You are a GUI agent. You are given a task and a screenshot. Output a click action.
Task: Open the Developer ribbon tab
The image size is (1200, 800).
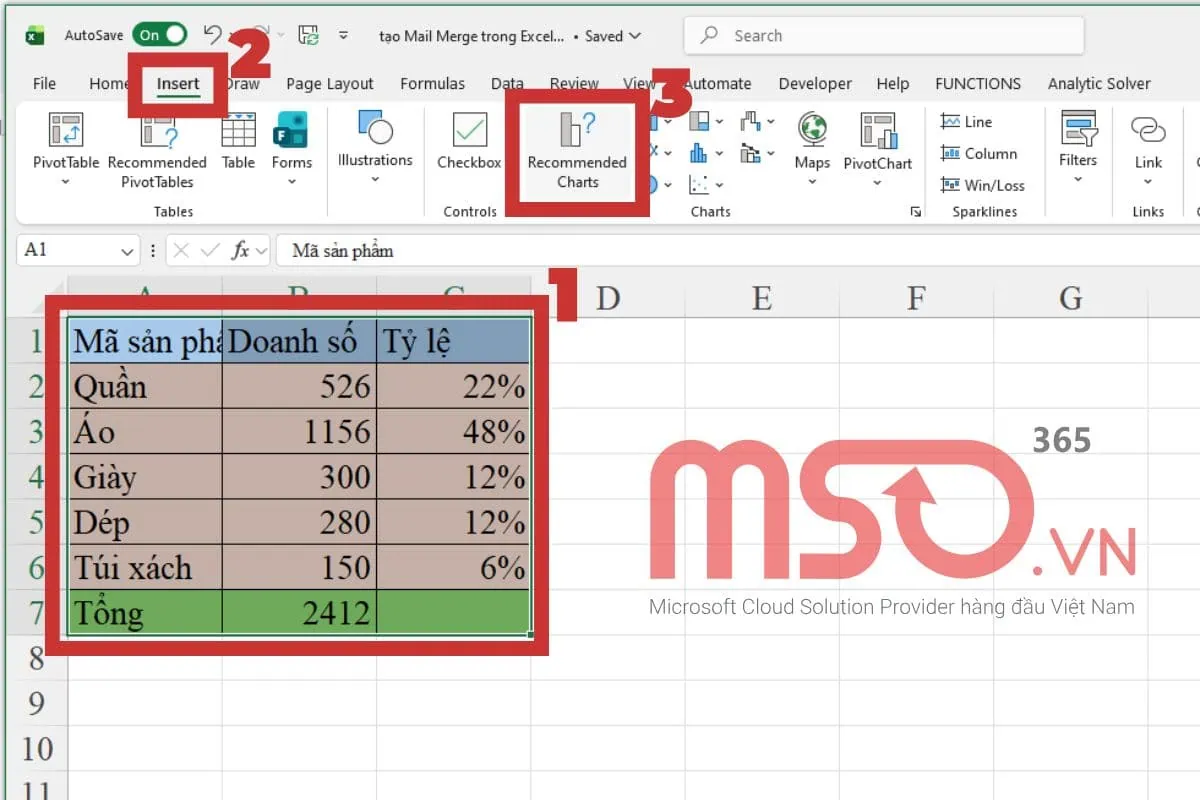(815, 83)
